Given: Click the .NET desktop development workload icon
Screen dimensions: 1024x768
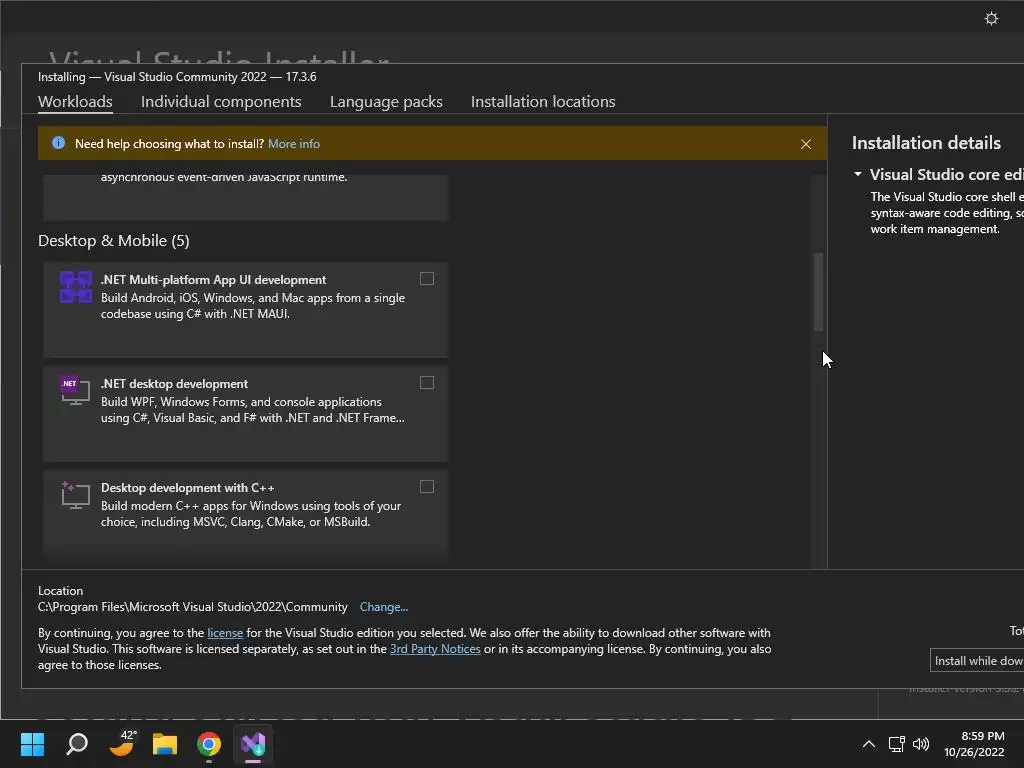Looking at the screenshot, I should click(75, 391).
